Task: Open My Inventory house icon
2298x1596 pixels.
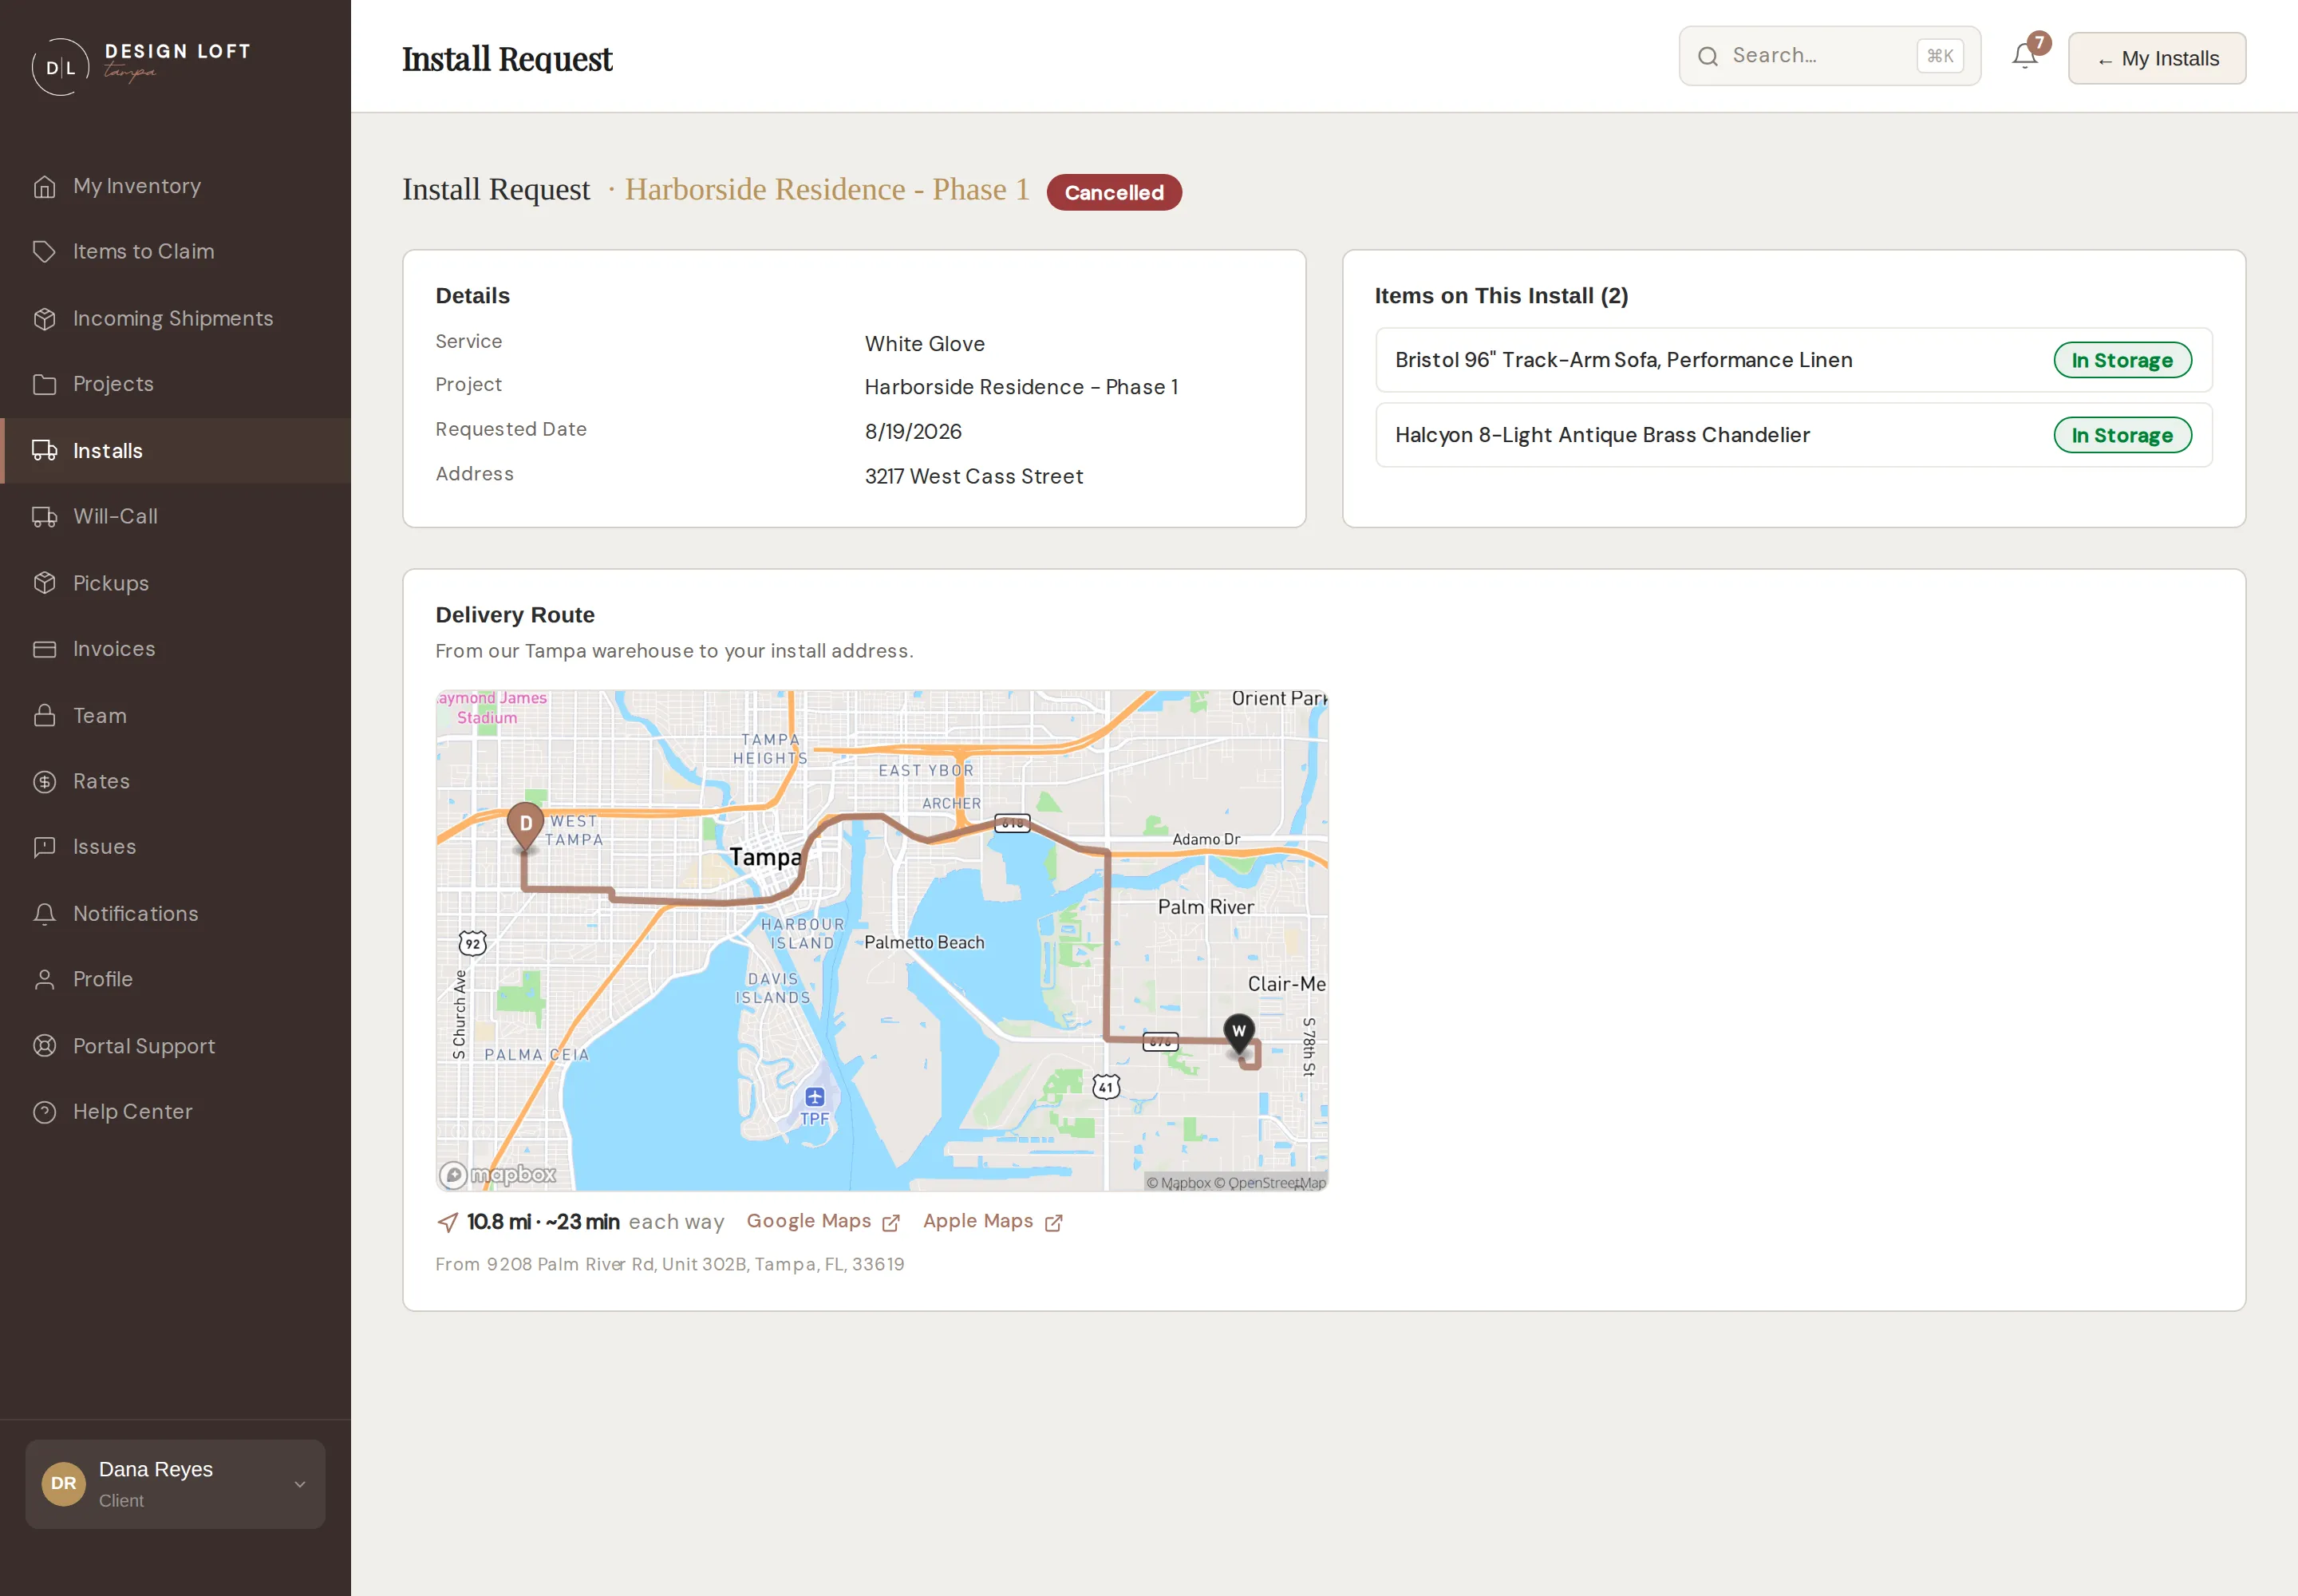Action: tap(44, 186)
